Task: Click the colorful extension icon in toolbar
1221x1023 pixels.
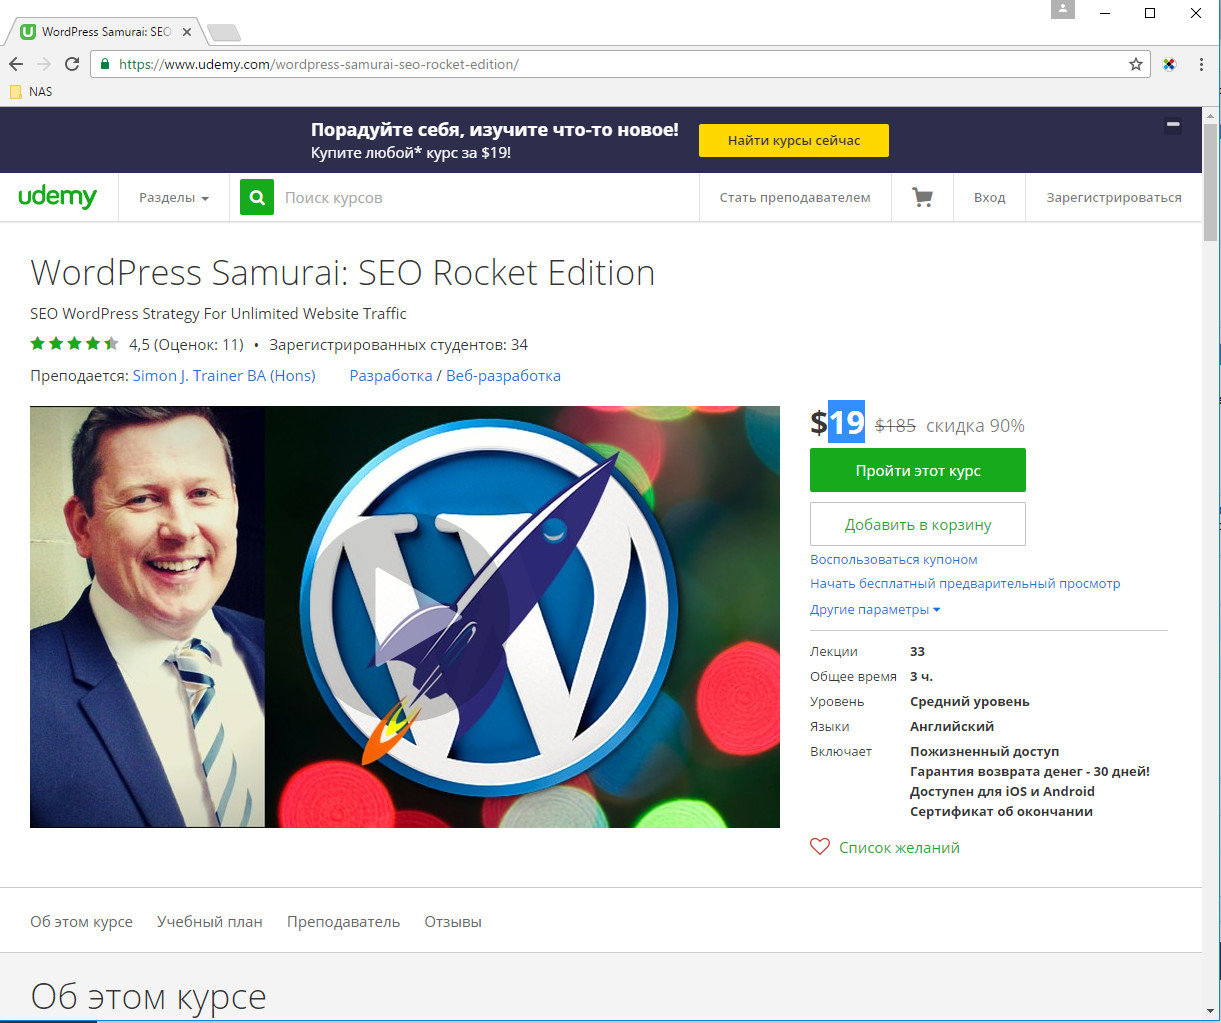Action: pyautogui.click(x=1169, y=64)
